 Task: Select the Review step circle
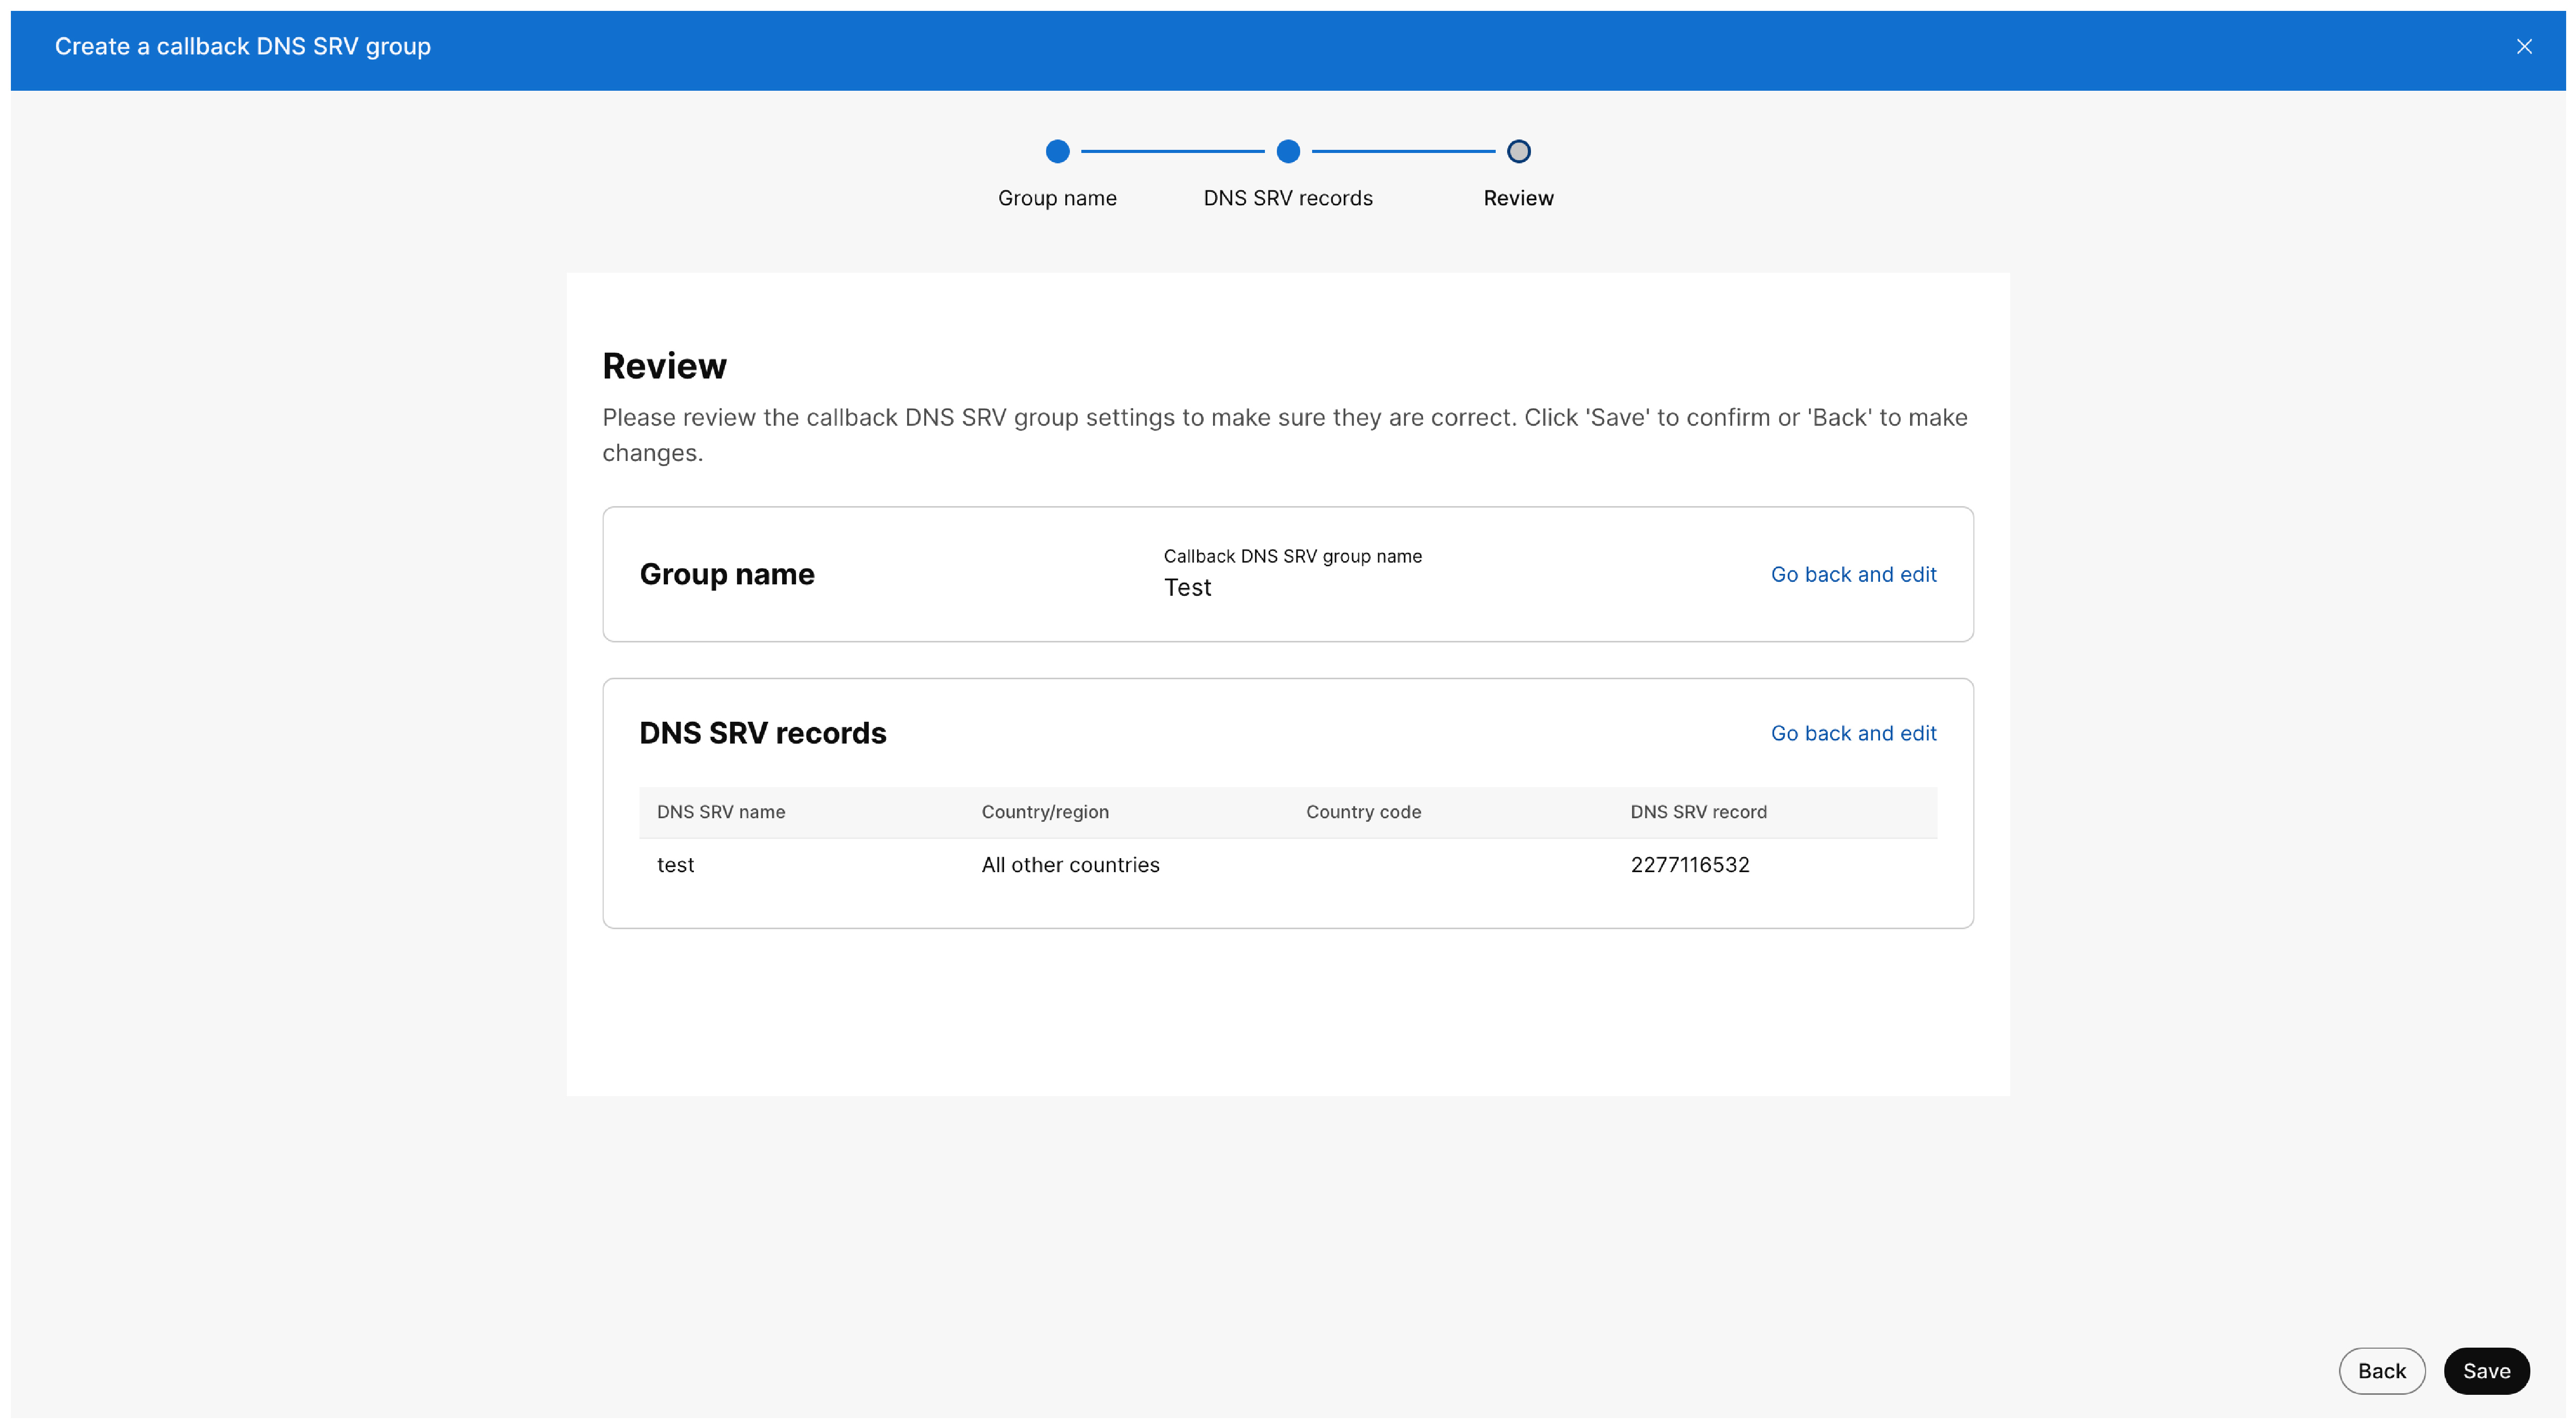point(1518,151)
